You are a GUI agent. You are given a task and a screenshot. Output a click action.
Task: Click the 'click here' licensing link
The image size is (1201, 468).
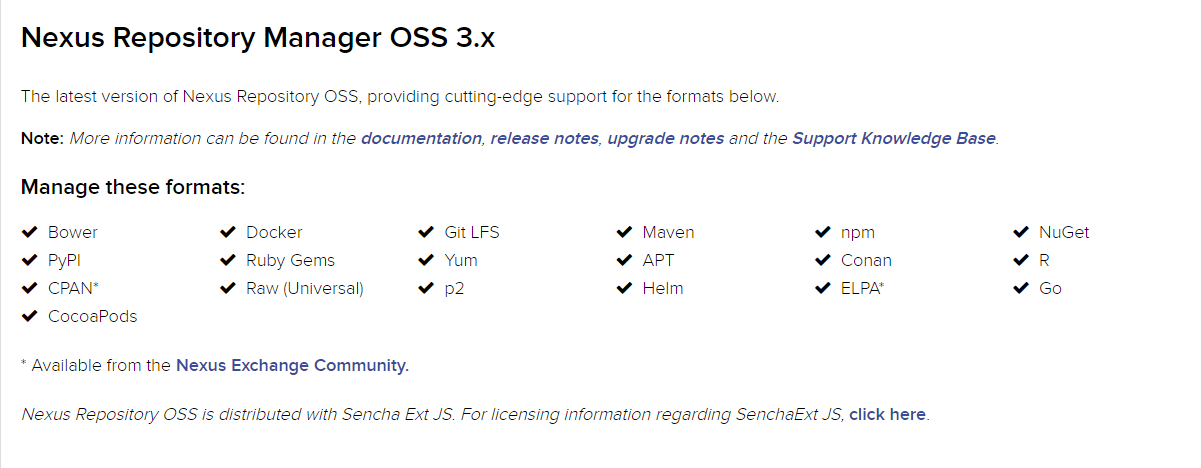tap(887, 414)
